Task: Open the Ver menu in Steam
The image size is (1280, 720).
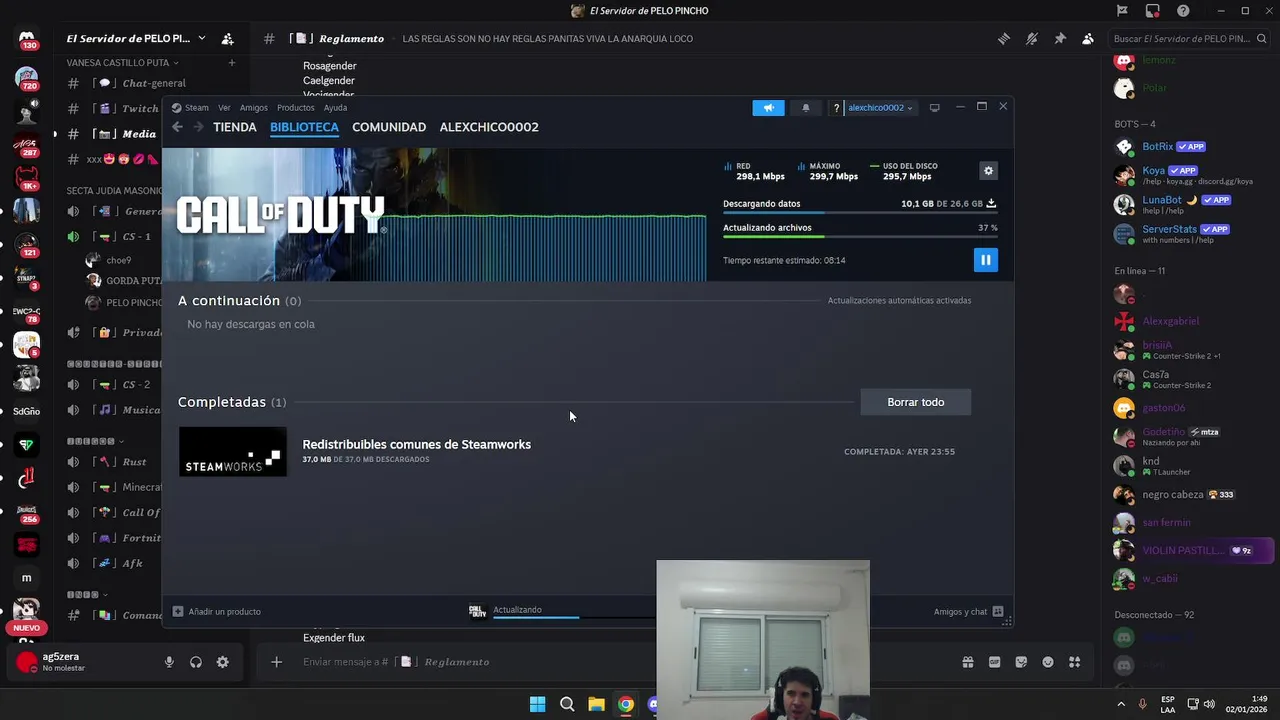Action: [x=224, y=108]
